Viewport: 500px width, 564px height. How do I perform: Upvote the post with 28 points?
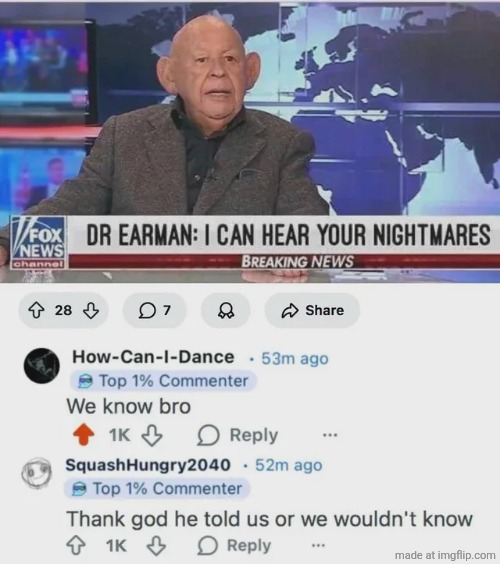tap(36, 310)
